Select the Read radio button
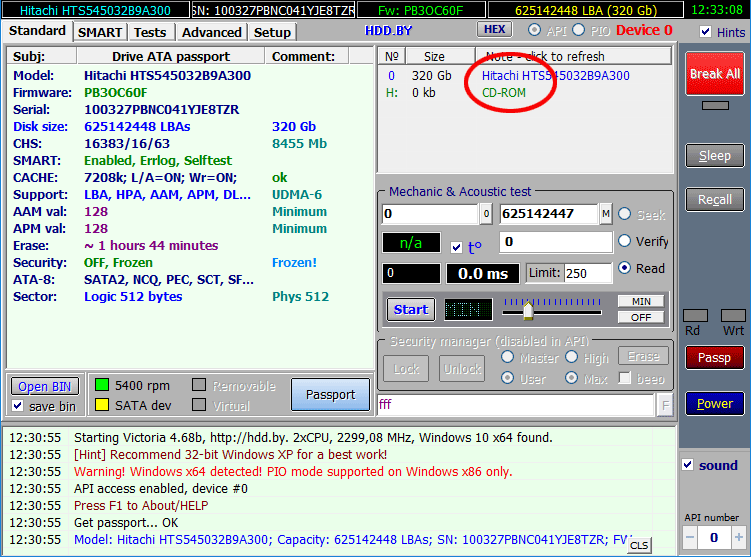This screenshot has height=557, width=751. point(625,268)
